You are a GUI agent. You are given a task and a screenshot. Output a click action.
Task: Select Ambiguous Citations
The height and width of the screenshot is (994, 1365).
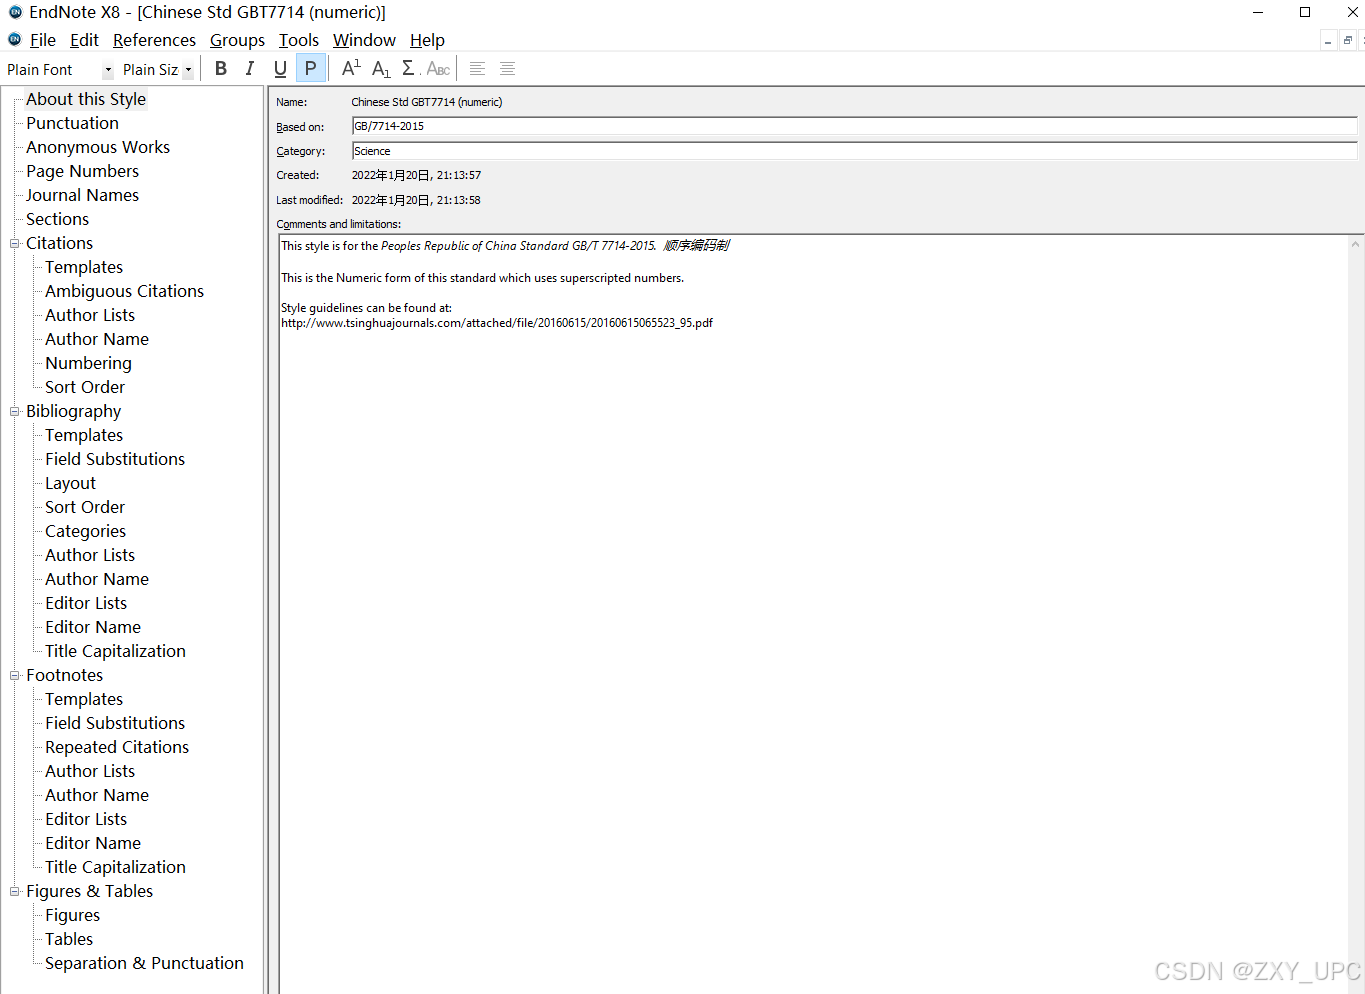tap(124, 291)
